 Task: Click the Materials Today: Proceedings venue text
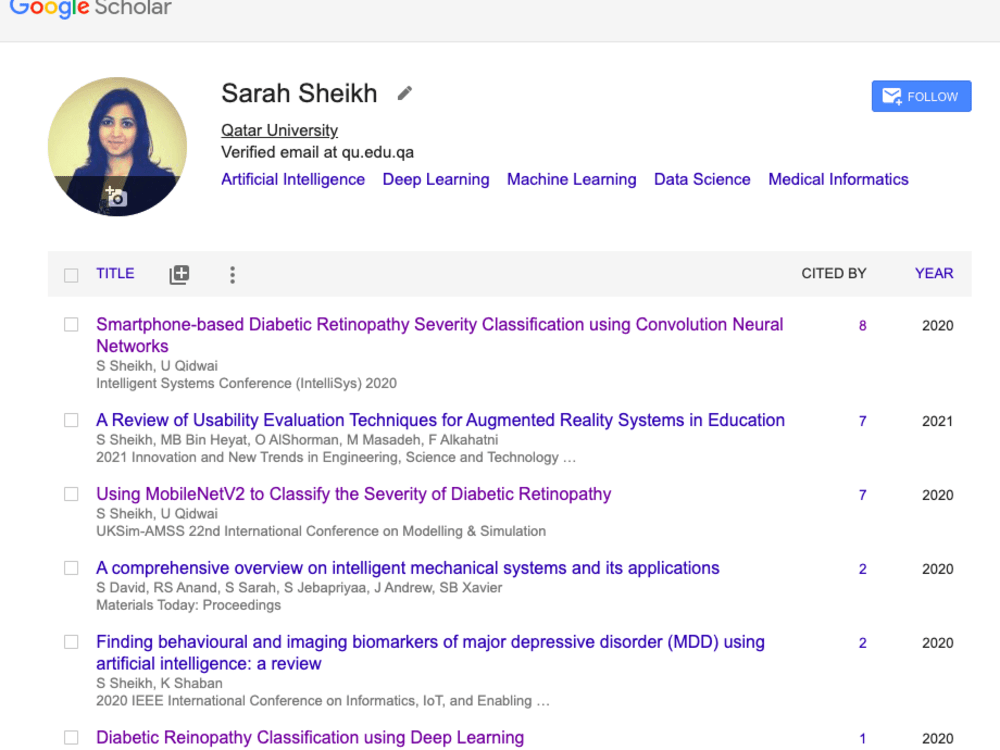(188, 605)
